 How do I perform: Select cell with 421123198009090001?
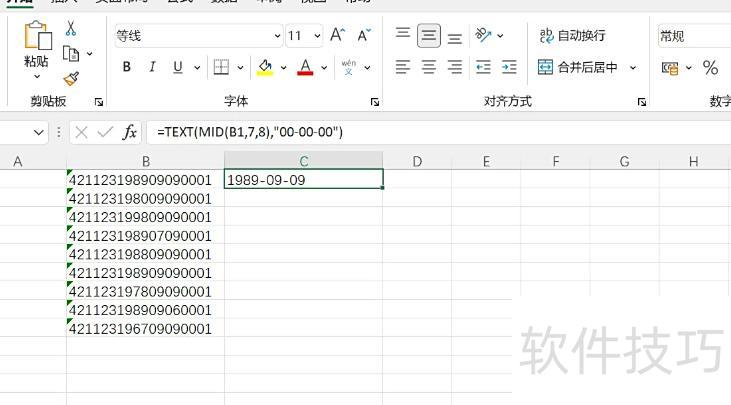145,199
